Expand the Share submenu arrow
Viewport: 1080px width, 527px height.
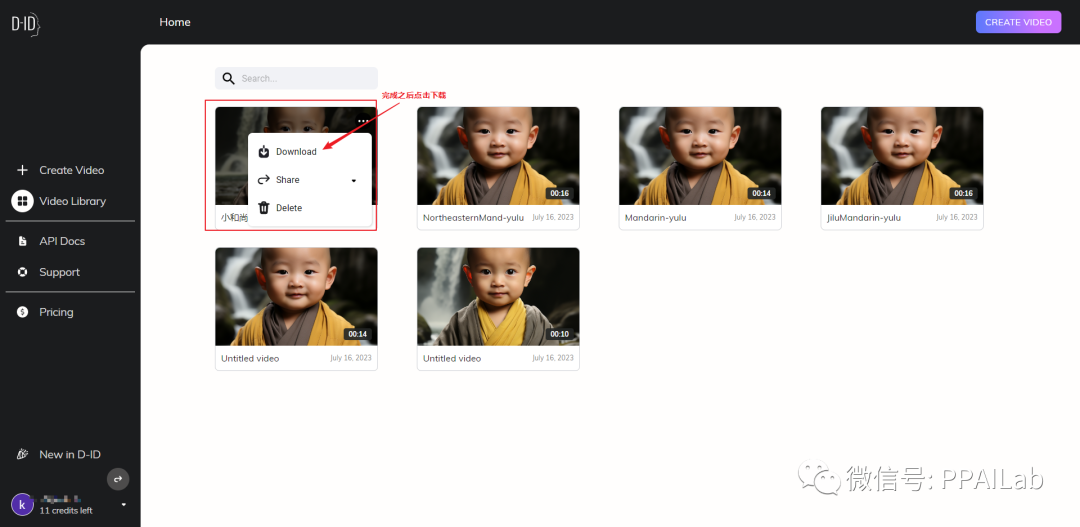354,180
